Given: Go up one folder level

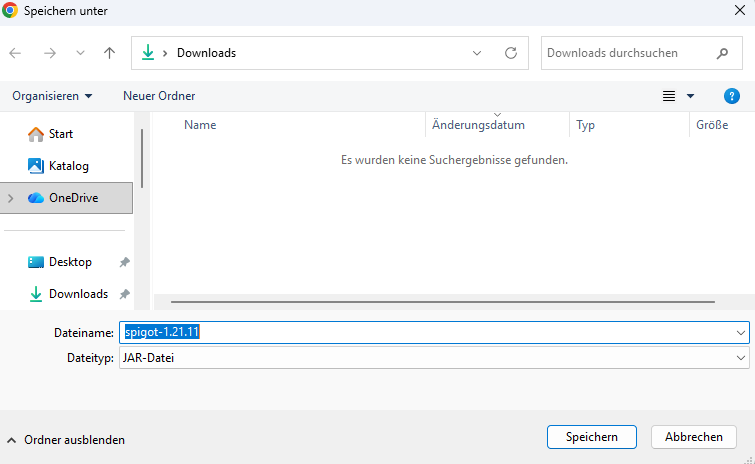Looking at the screenshot, I should click(x=110, y=53).
